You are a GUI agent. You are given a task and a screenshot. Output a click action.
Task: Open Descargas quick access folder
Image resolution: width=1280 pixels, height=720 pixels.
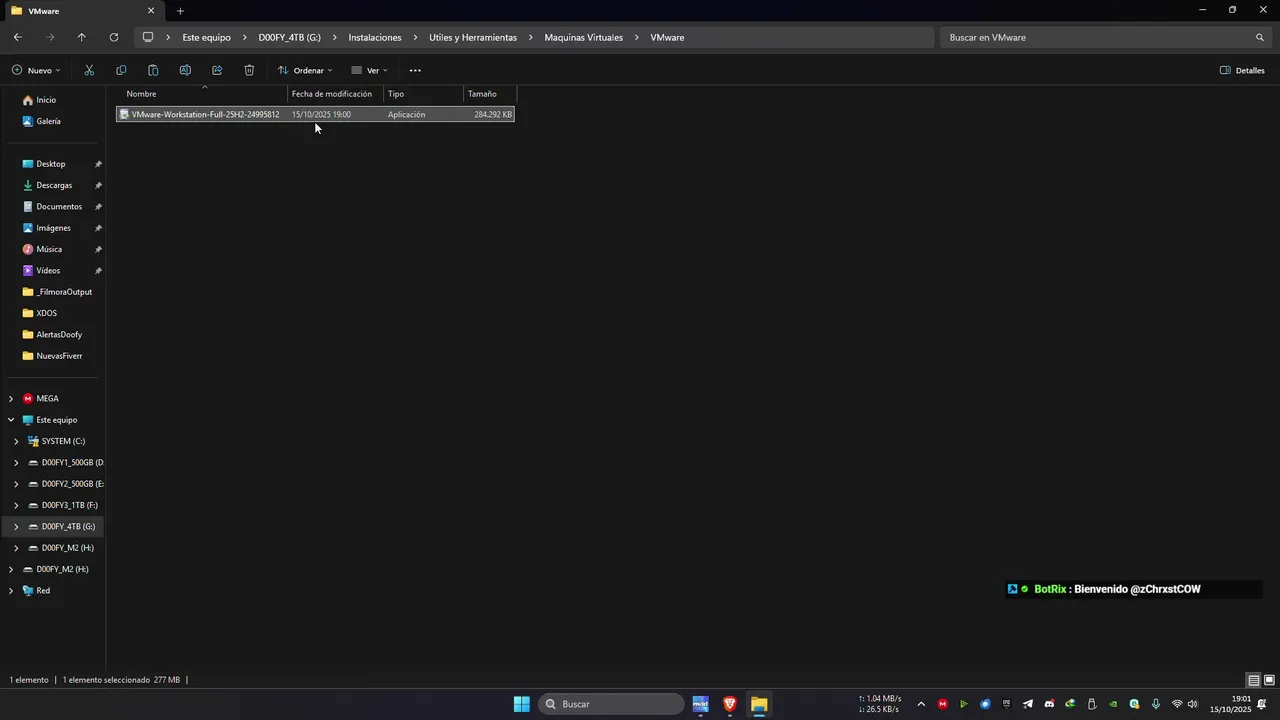coord(54,185)
